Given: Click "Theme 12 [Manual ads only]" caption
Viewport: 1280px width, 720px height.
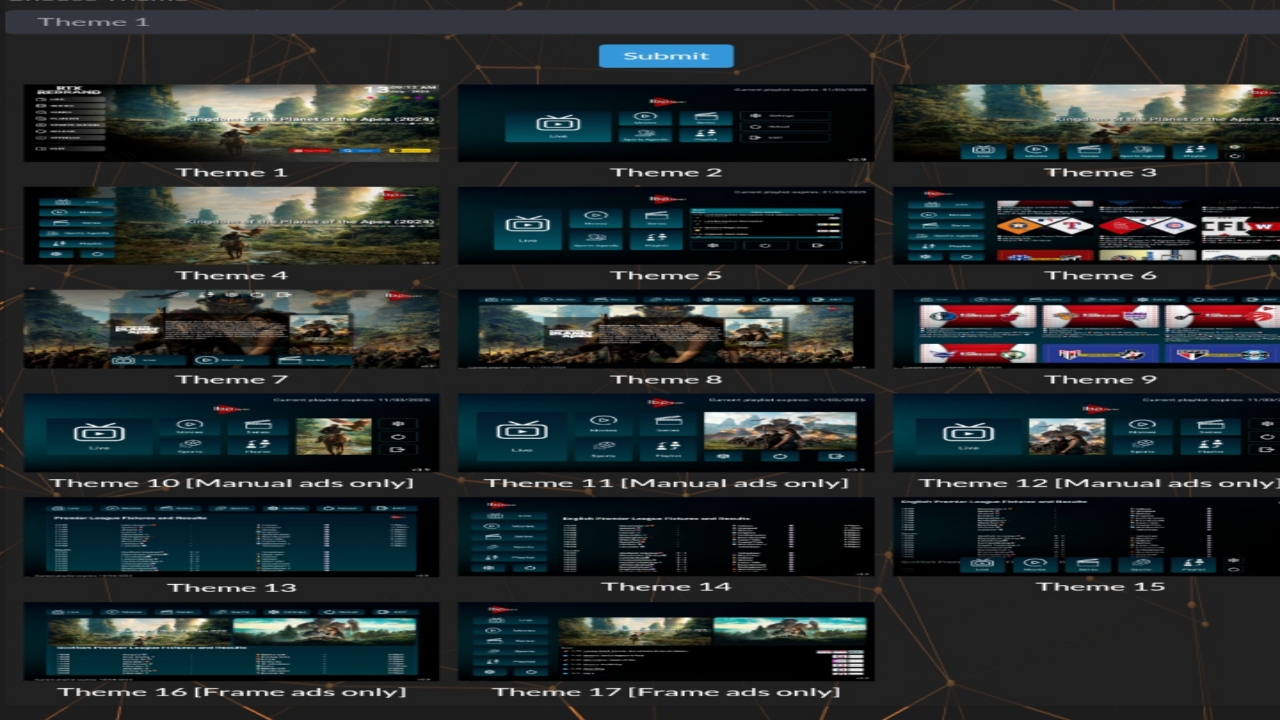Looking at the screenshot, I should [1099, 483].
